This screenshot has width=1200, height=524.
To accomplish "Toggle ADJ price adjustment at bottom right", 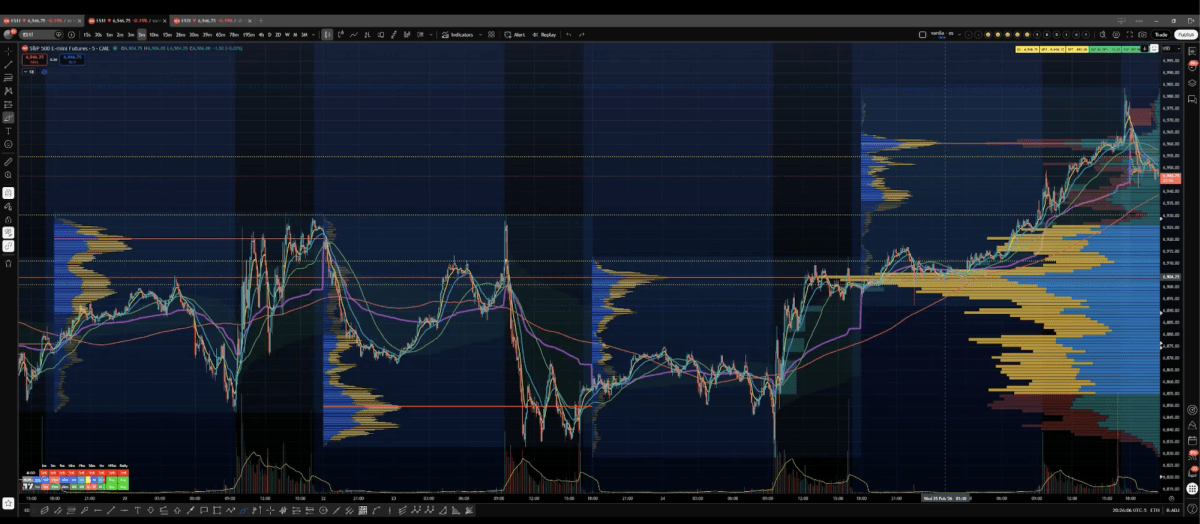I will click(x=1173, y=510).
